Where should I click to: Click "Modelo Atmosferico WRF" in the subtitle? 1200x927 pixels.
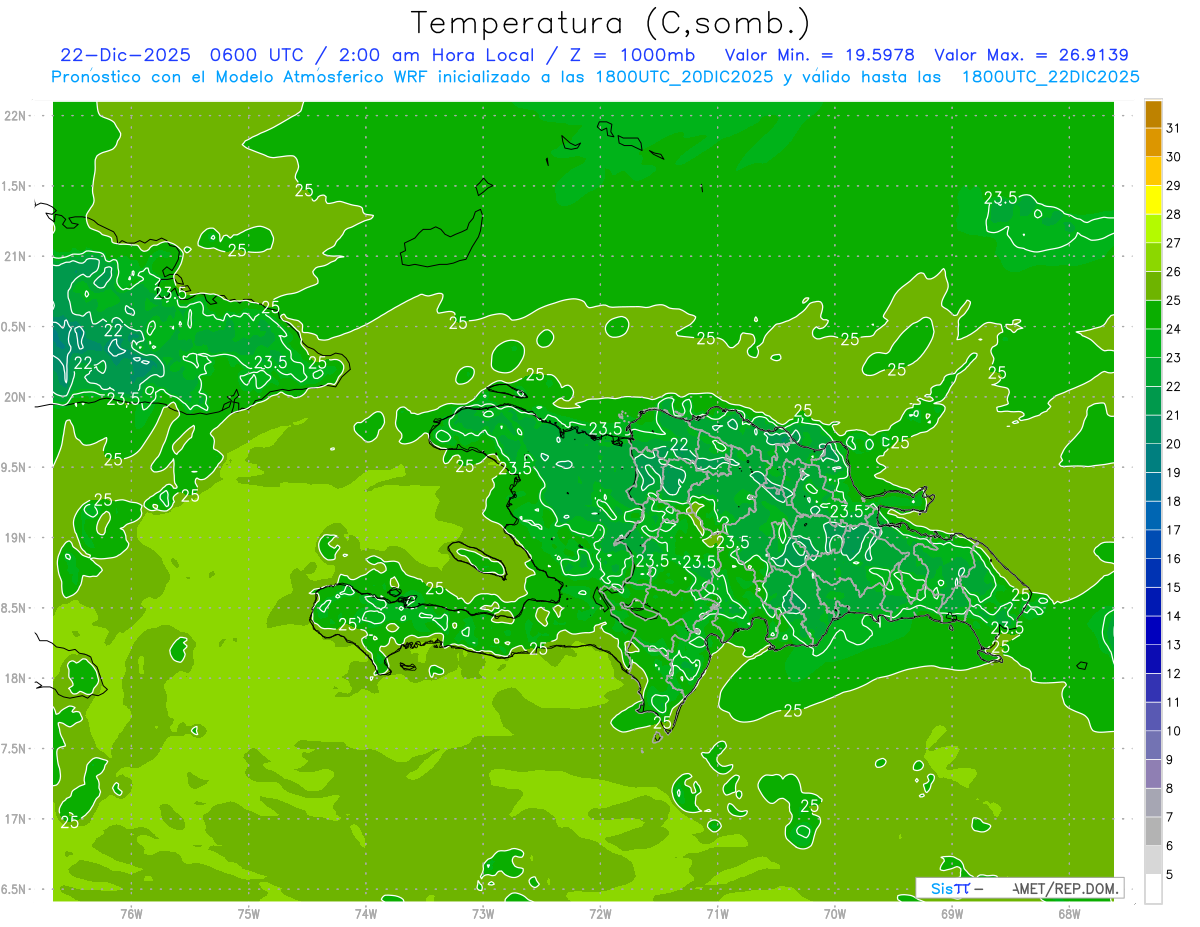320,77
